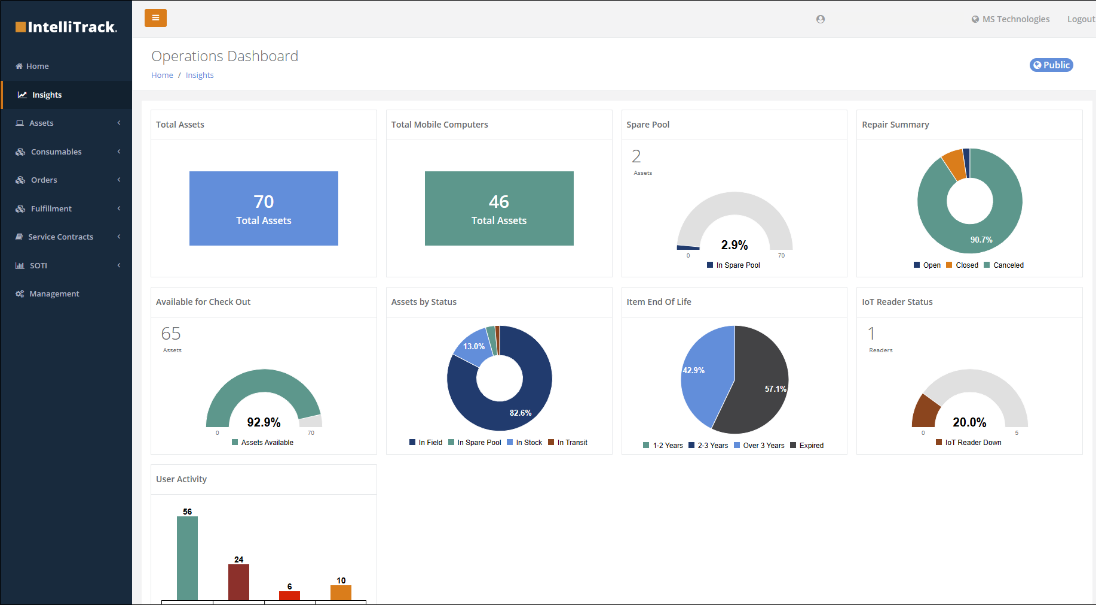Toggle Assets Available legend swatch
Viewport: 1096px width, 605px height.
pyautogui.click(x=235, y=443)
